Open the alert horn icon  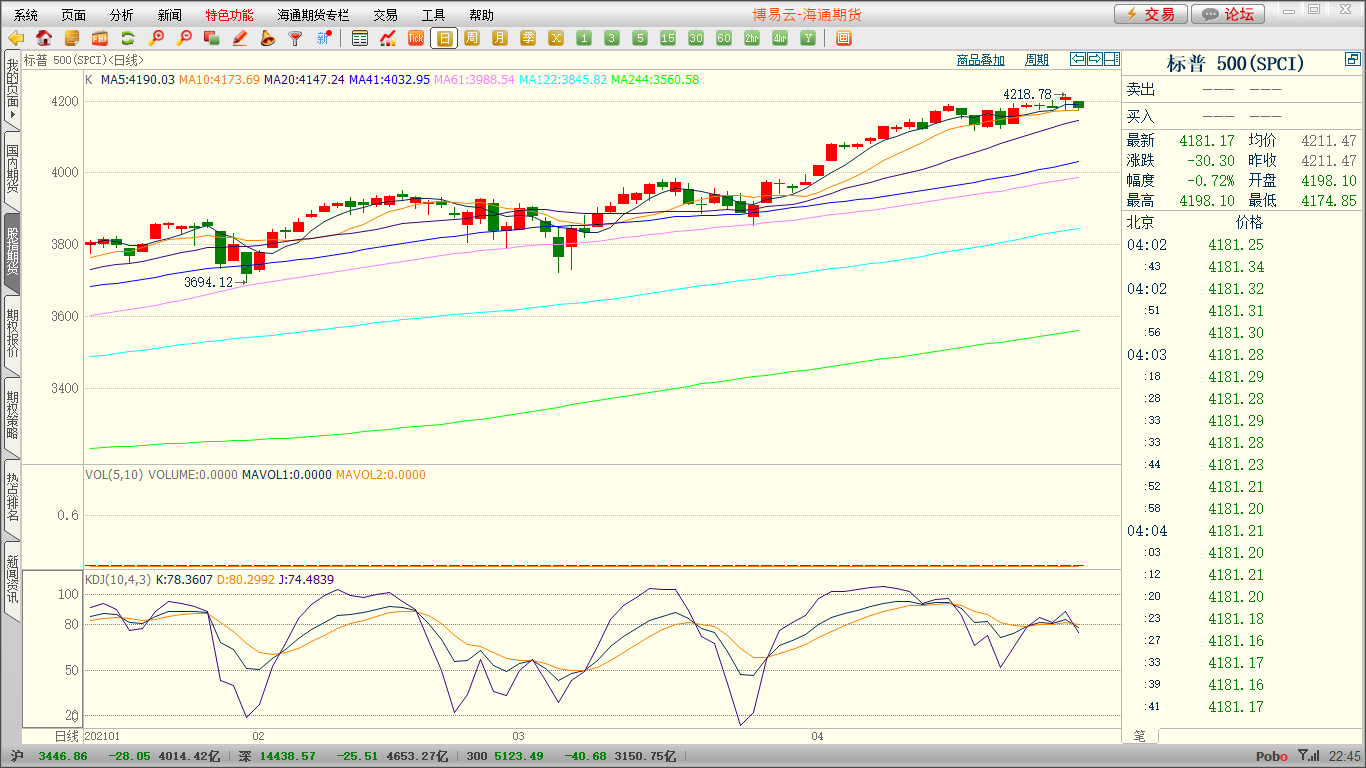[267, 38]
